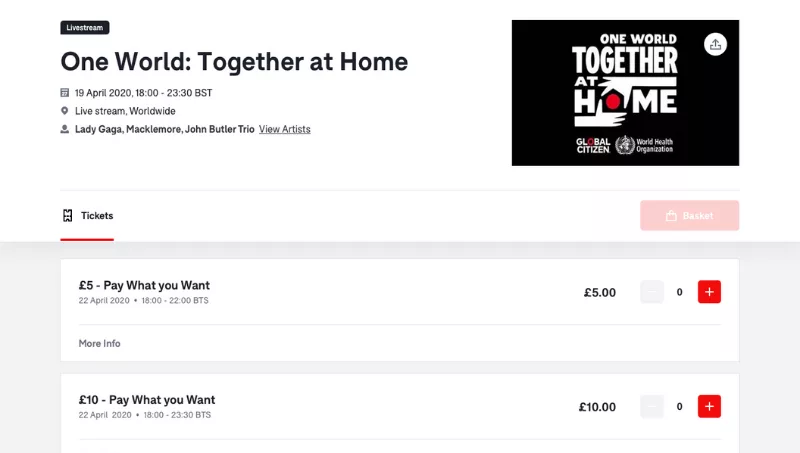Increase £10 ticket quantity with plus
This screenshot has height=453, width=800.
tap(709, 407)
